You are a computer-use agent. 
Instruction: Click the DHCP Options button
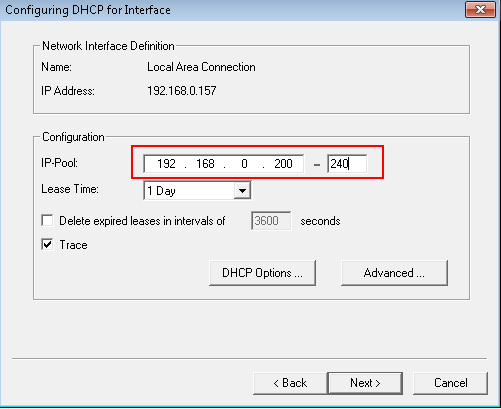[262, 273]
